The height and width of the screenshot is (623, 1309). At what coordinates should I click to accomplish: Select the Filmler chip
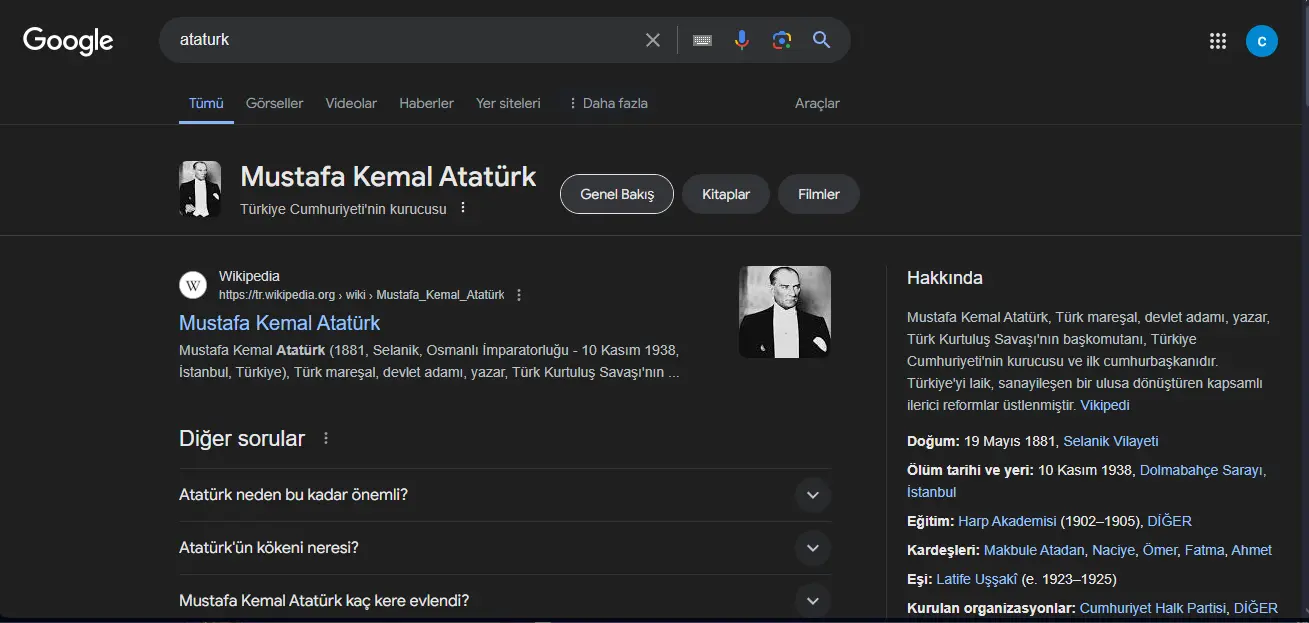point(819,194)
